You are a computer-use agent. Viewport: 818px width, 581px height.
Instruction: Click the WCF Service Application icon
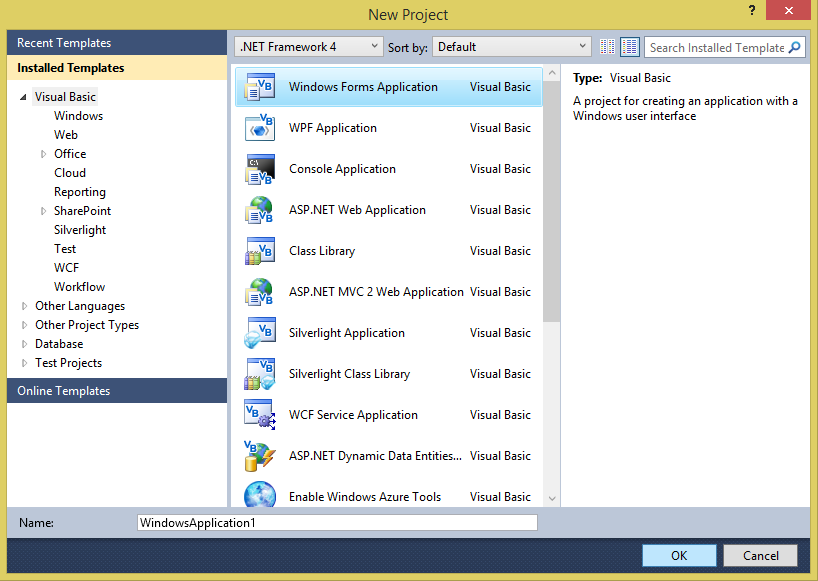[260, 415]
